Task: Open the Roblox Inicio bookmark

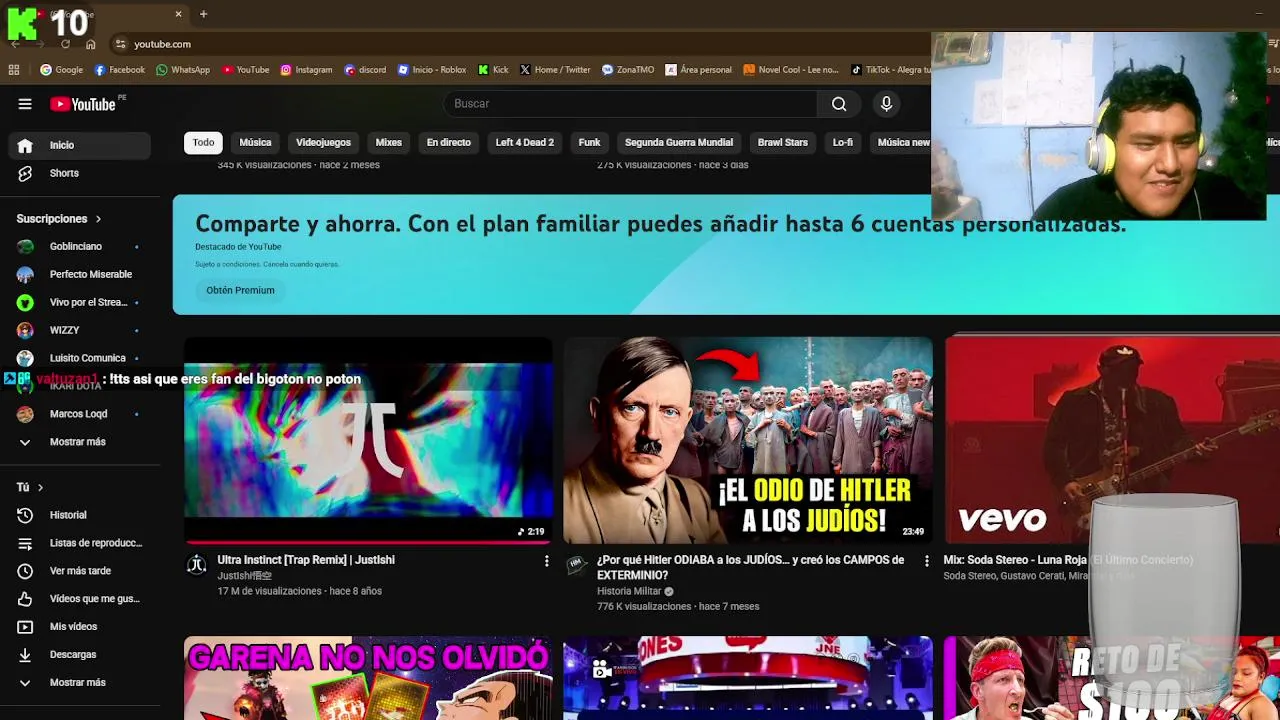Action: point(432,70)
